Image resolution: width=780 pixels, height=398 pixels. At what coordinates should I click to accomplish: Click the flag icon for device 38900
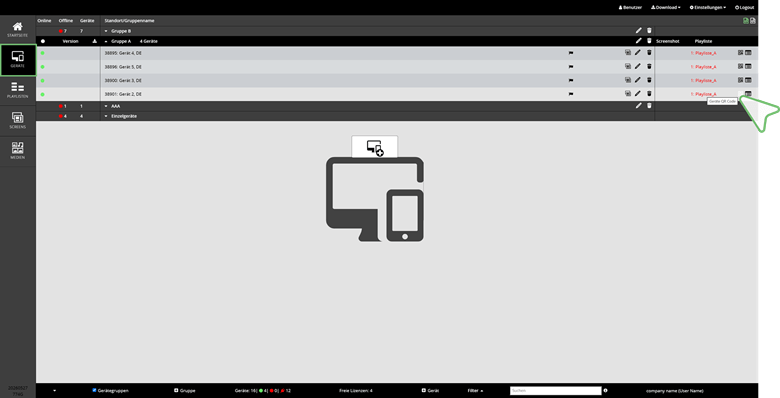571,80
